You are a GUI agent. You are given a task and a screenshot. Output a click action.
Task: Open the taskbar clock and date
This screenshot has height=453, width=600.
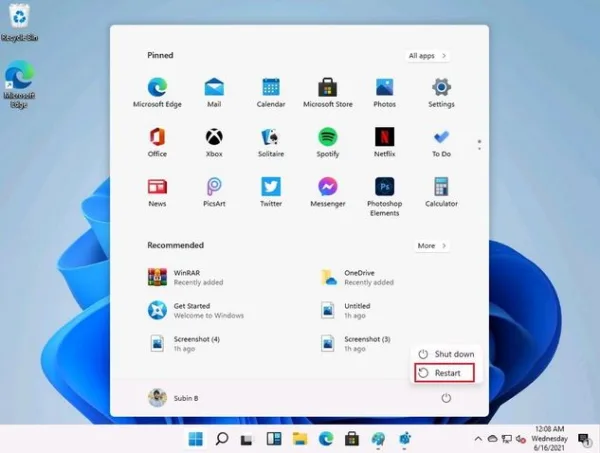click(x=549, y=438)
